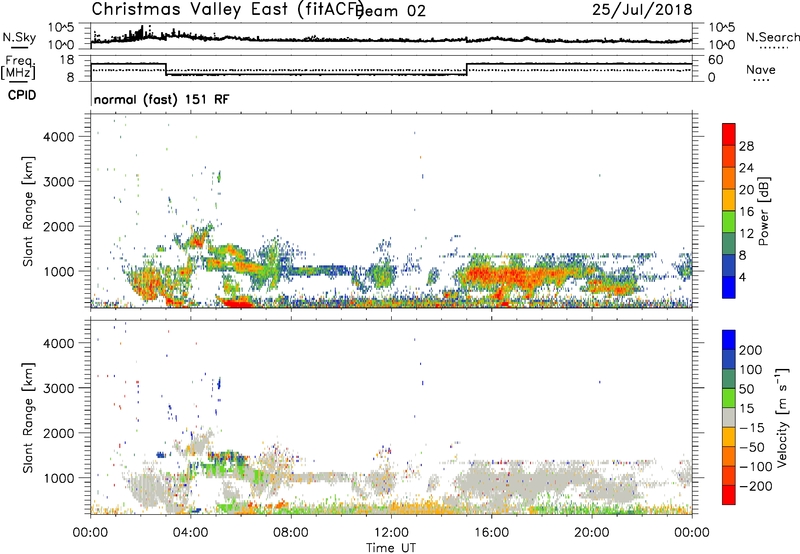Viewport: 800px width, 554px height.
Task: Click the "100" label on the velocity colorbar
Action: coord(751,370)
